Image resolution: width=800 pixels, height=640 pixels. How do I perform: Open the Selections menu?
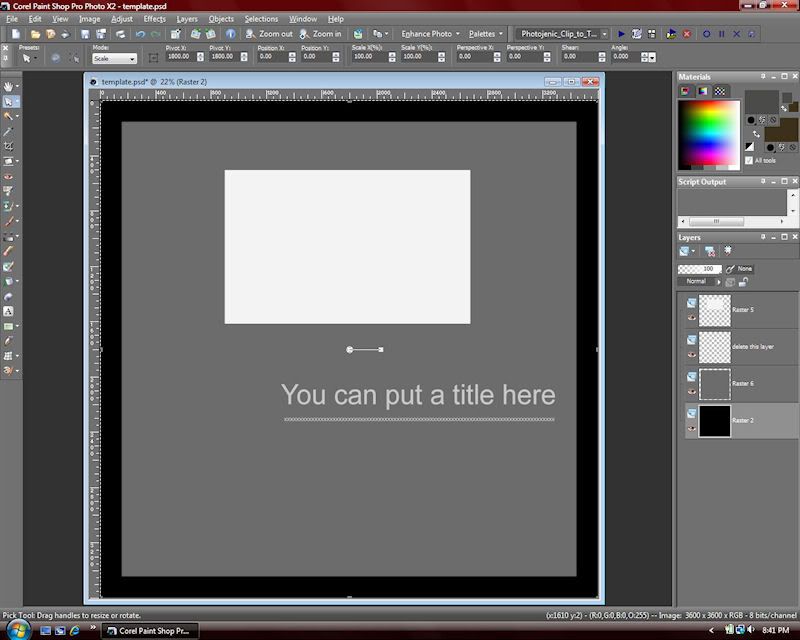[x=262, y=19]
